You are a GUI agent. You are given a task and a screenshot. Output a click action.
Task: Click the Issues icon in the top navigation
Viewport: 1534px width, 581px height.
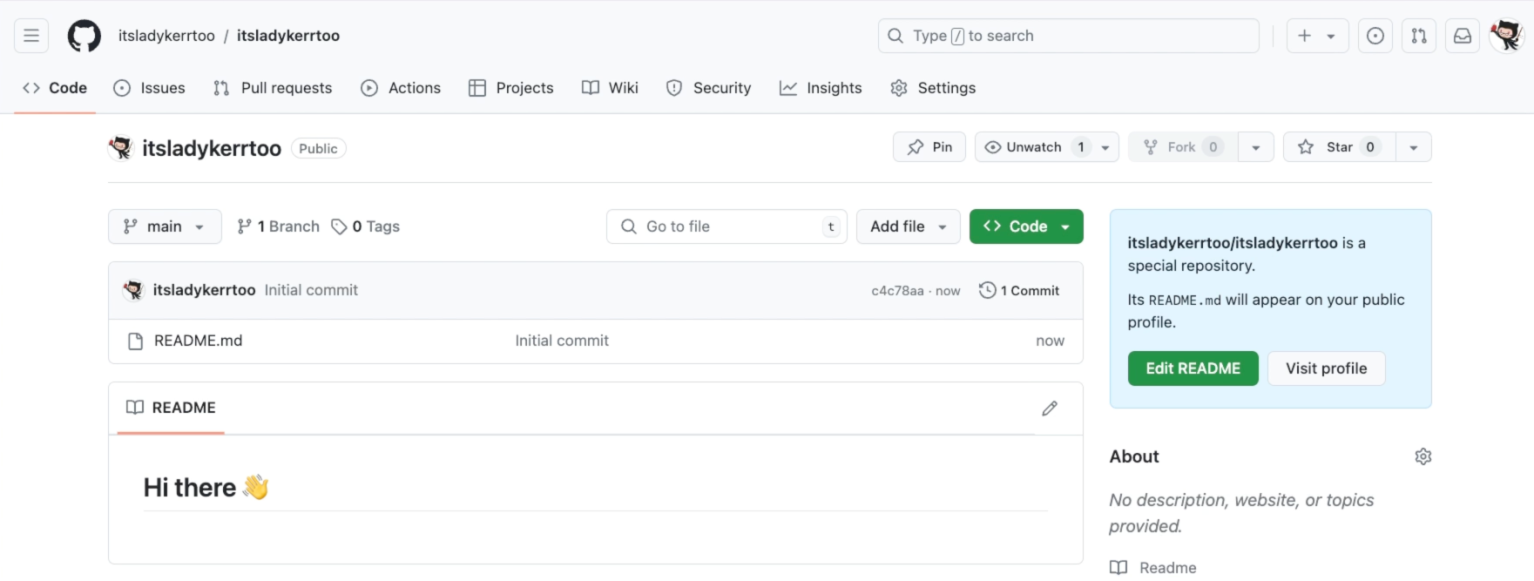click(1374, 35)
